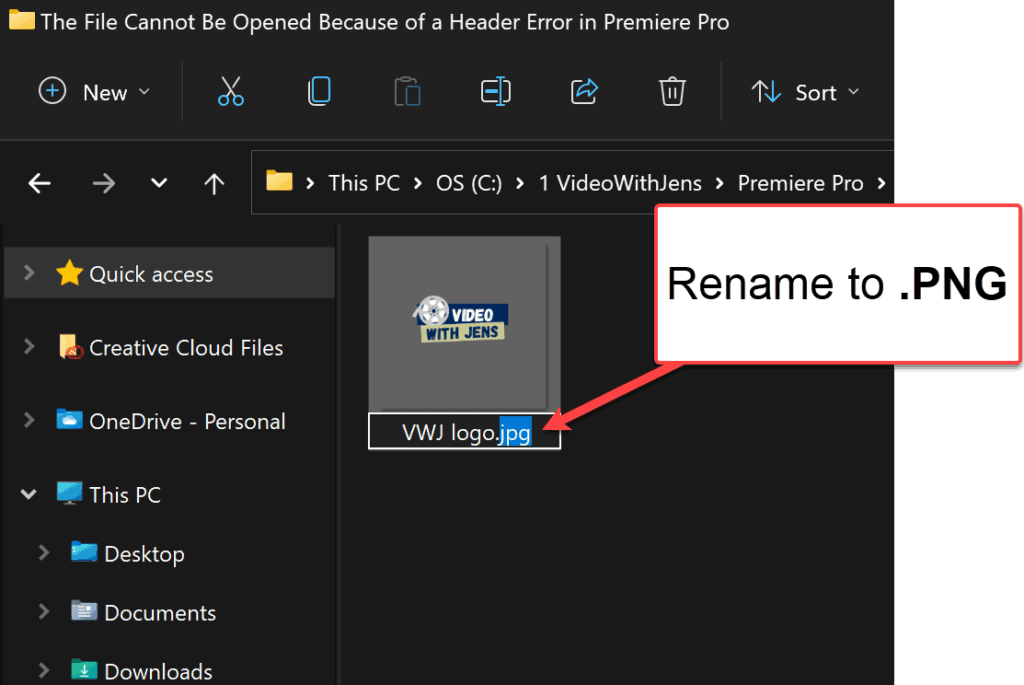Screen dimensions: 1024x685
Task: Select This PC in the address breadcrumb
Action: point(364,183)
